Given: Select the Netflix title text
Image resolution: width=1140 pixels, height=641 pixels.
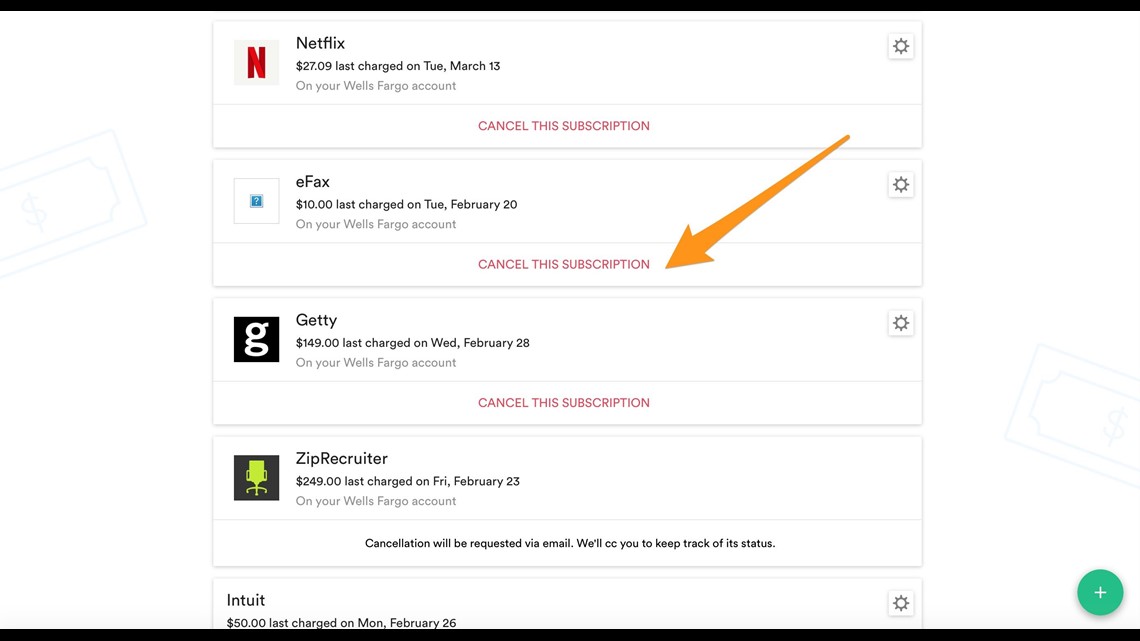Looking at the screenshot, I should tap(320, 44).
